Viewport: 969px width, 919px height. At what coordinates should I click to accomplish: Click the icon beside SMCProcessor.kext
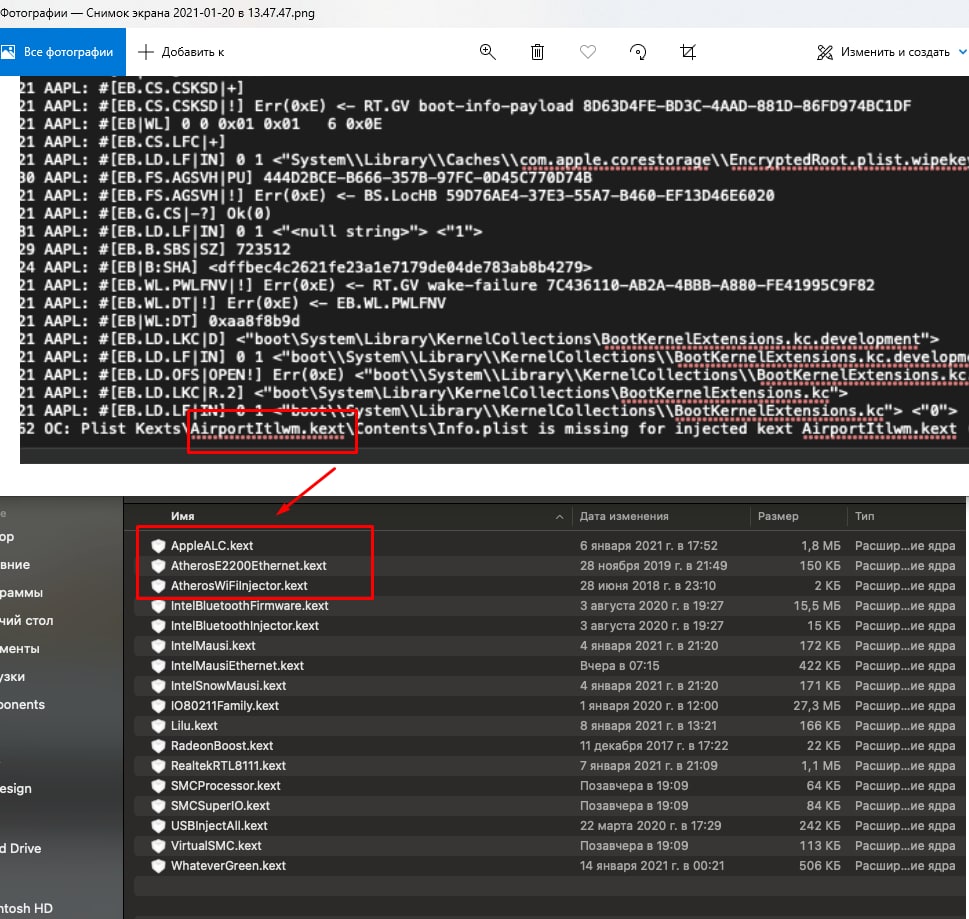(158, 786)
